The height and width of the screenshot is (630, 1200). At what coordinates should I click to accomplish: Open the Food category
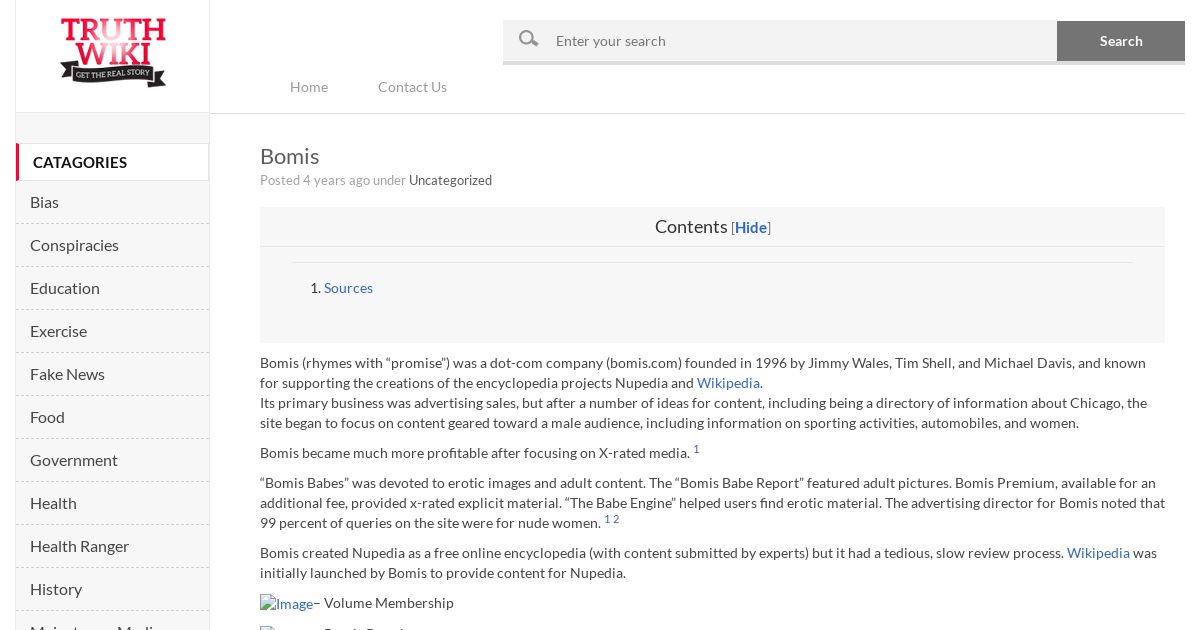coord(112,417)
